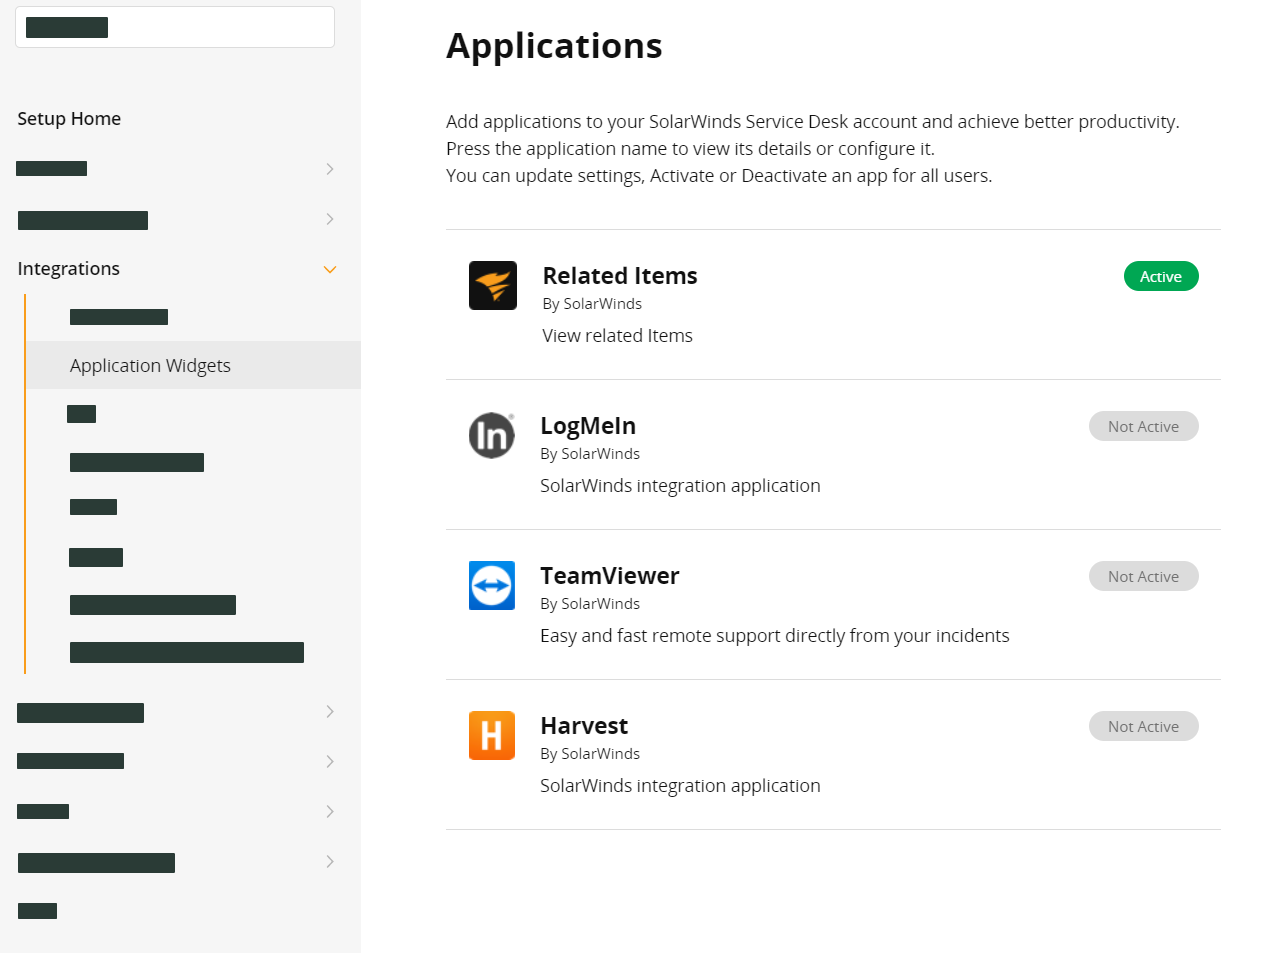This screenshot has height=953, width=1283.
Task: Click the LogMeIn app icon
Action: click(492, 436)
